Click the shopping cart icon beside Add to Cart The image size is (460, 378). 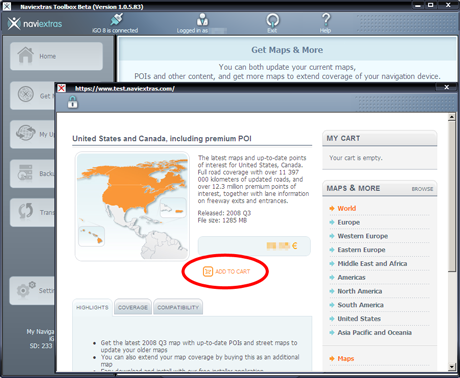click(208, 271)
